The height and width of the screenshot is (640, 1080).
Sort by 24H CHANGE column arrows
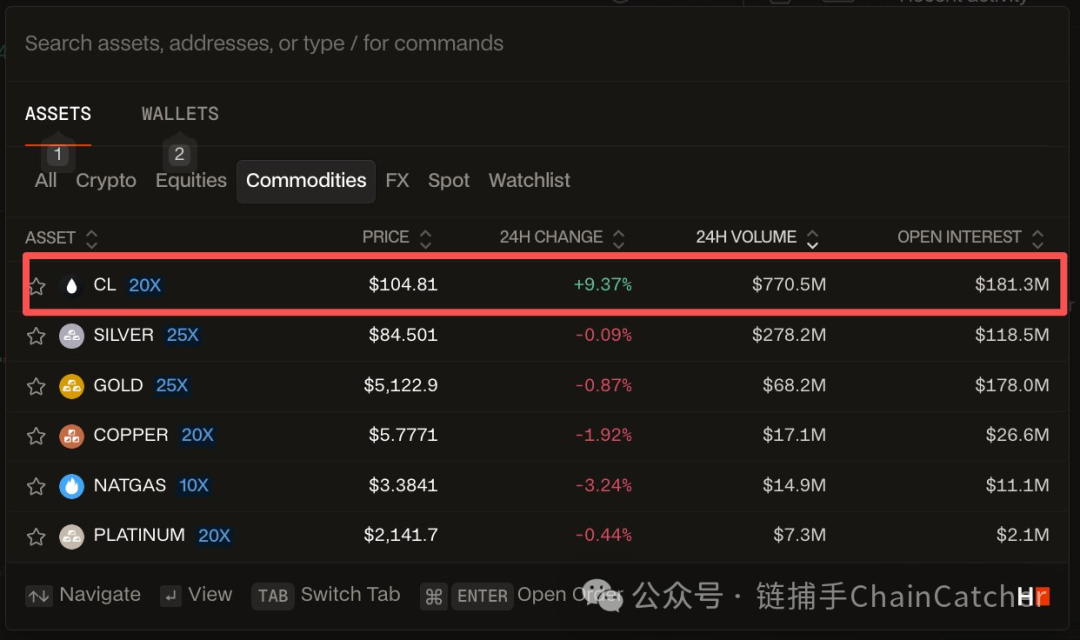point(619,238)
